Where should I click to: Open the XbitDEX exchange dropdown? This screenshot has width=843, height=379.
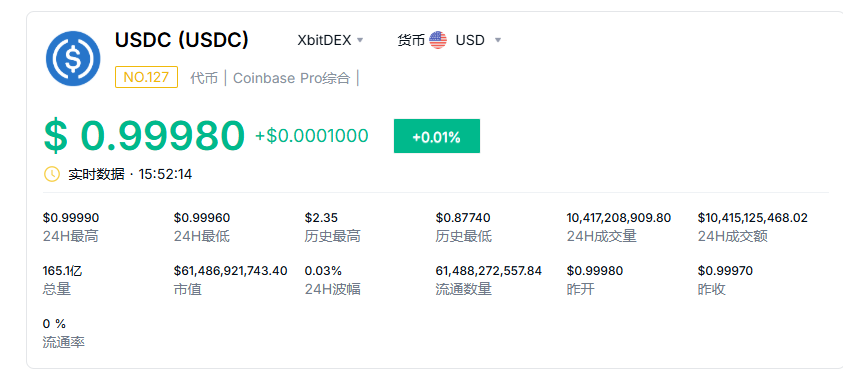331,40
